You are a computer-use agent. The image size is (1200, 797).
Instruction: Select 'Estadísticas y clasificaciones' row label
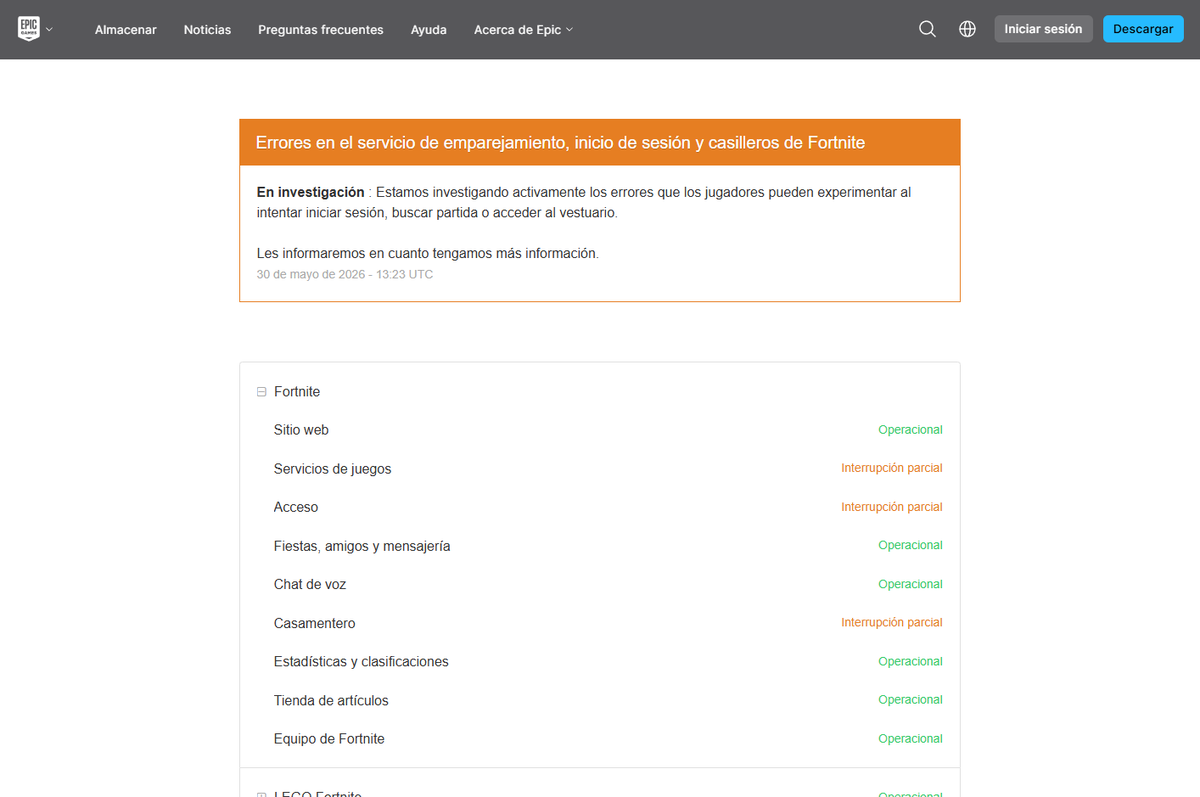click(x=361, y=661)
